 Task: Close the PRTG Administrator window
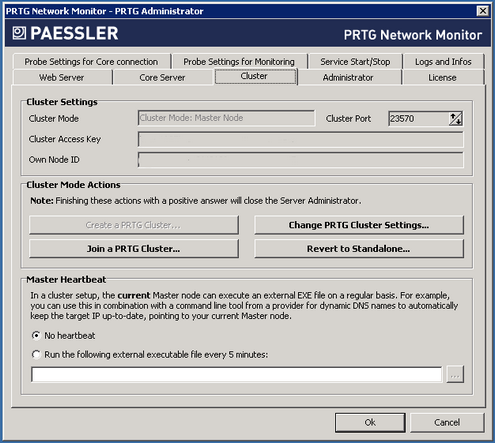tap(483, 11)
